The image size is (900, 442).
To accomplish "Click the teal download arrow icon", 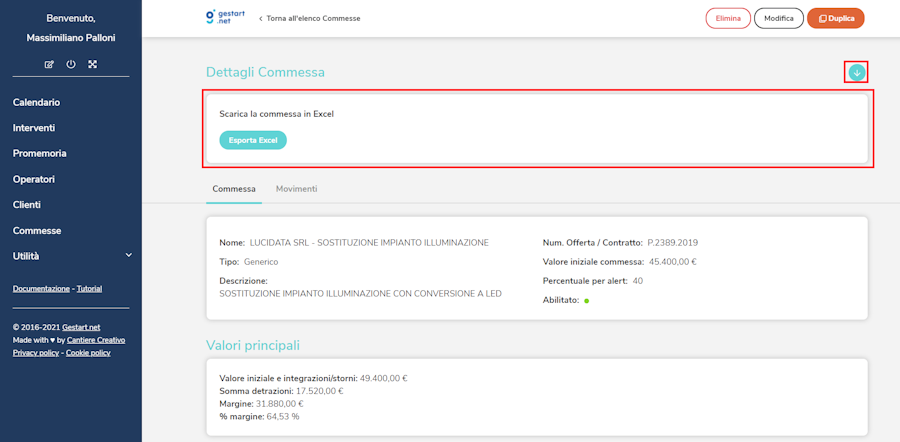I will 856,72.
